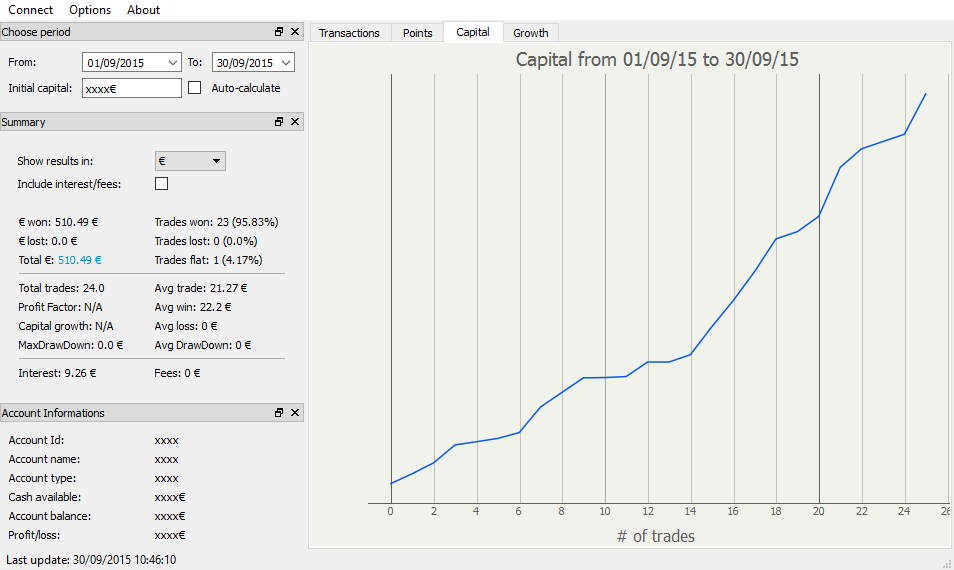Close the Choose period panel
This screenshot has width=954, height=570.
pyautogui.click(x=295, y=32)
